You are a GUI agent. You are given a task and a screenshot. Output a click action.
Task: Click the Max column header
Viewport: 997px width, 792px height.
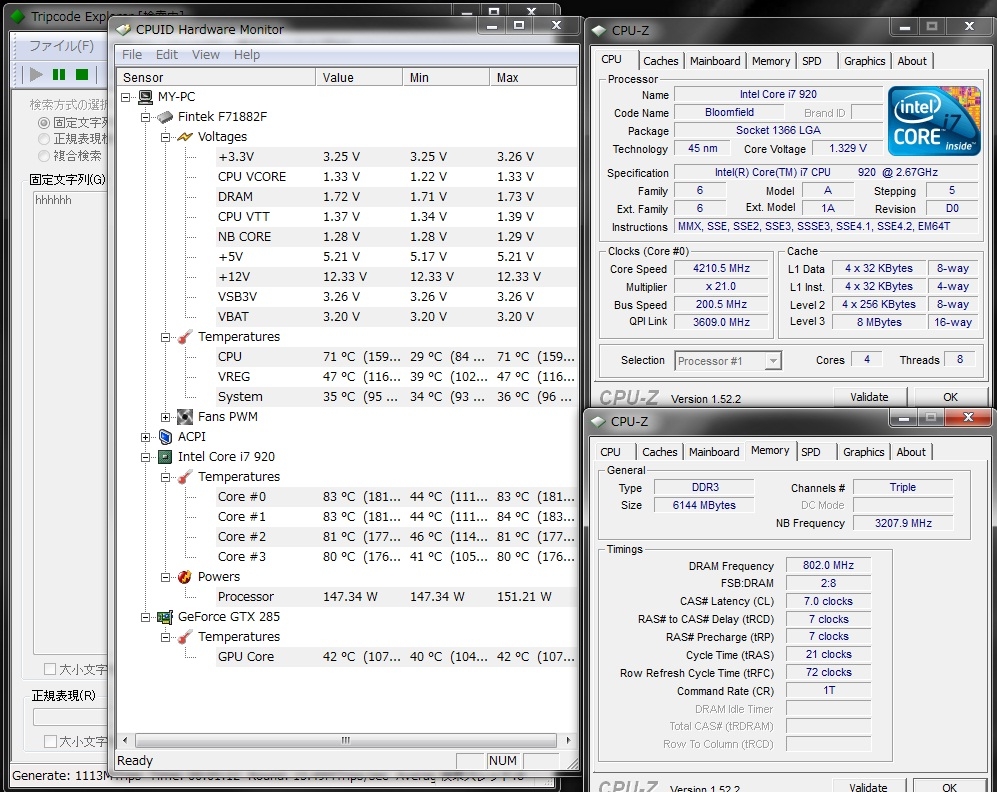click(x=533, y=78)
